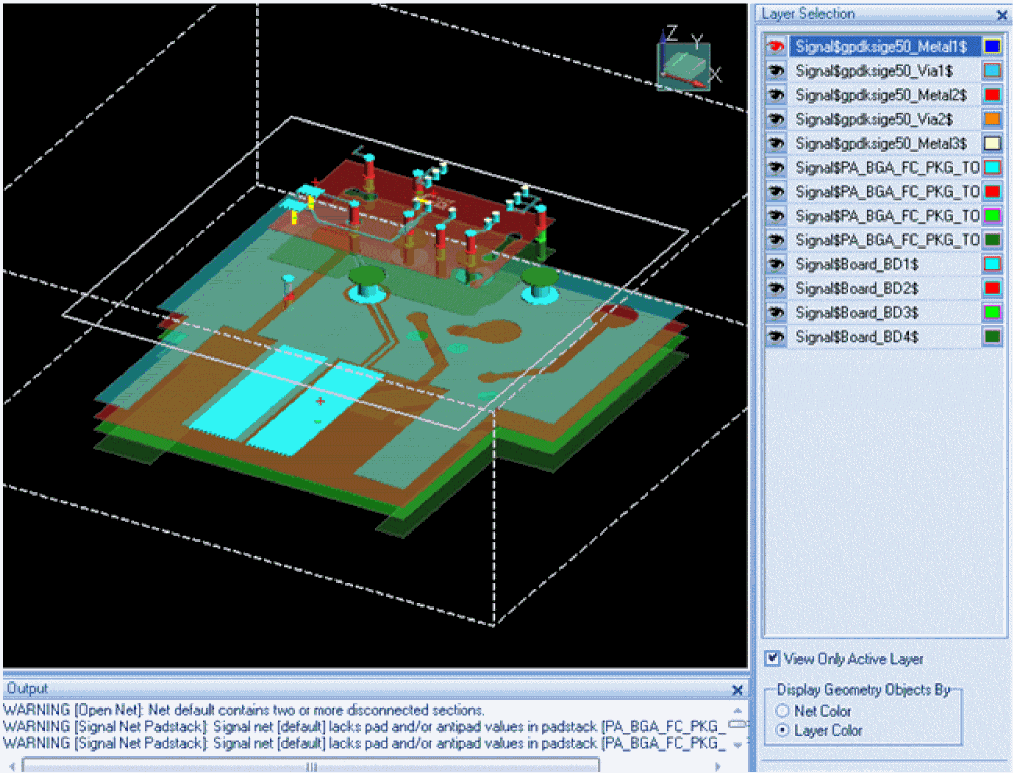The height and width of the screenshot is (773, 1013).
Task: Select the Net Color radio button
Action: coord(783,711)
